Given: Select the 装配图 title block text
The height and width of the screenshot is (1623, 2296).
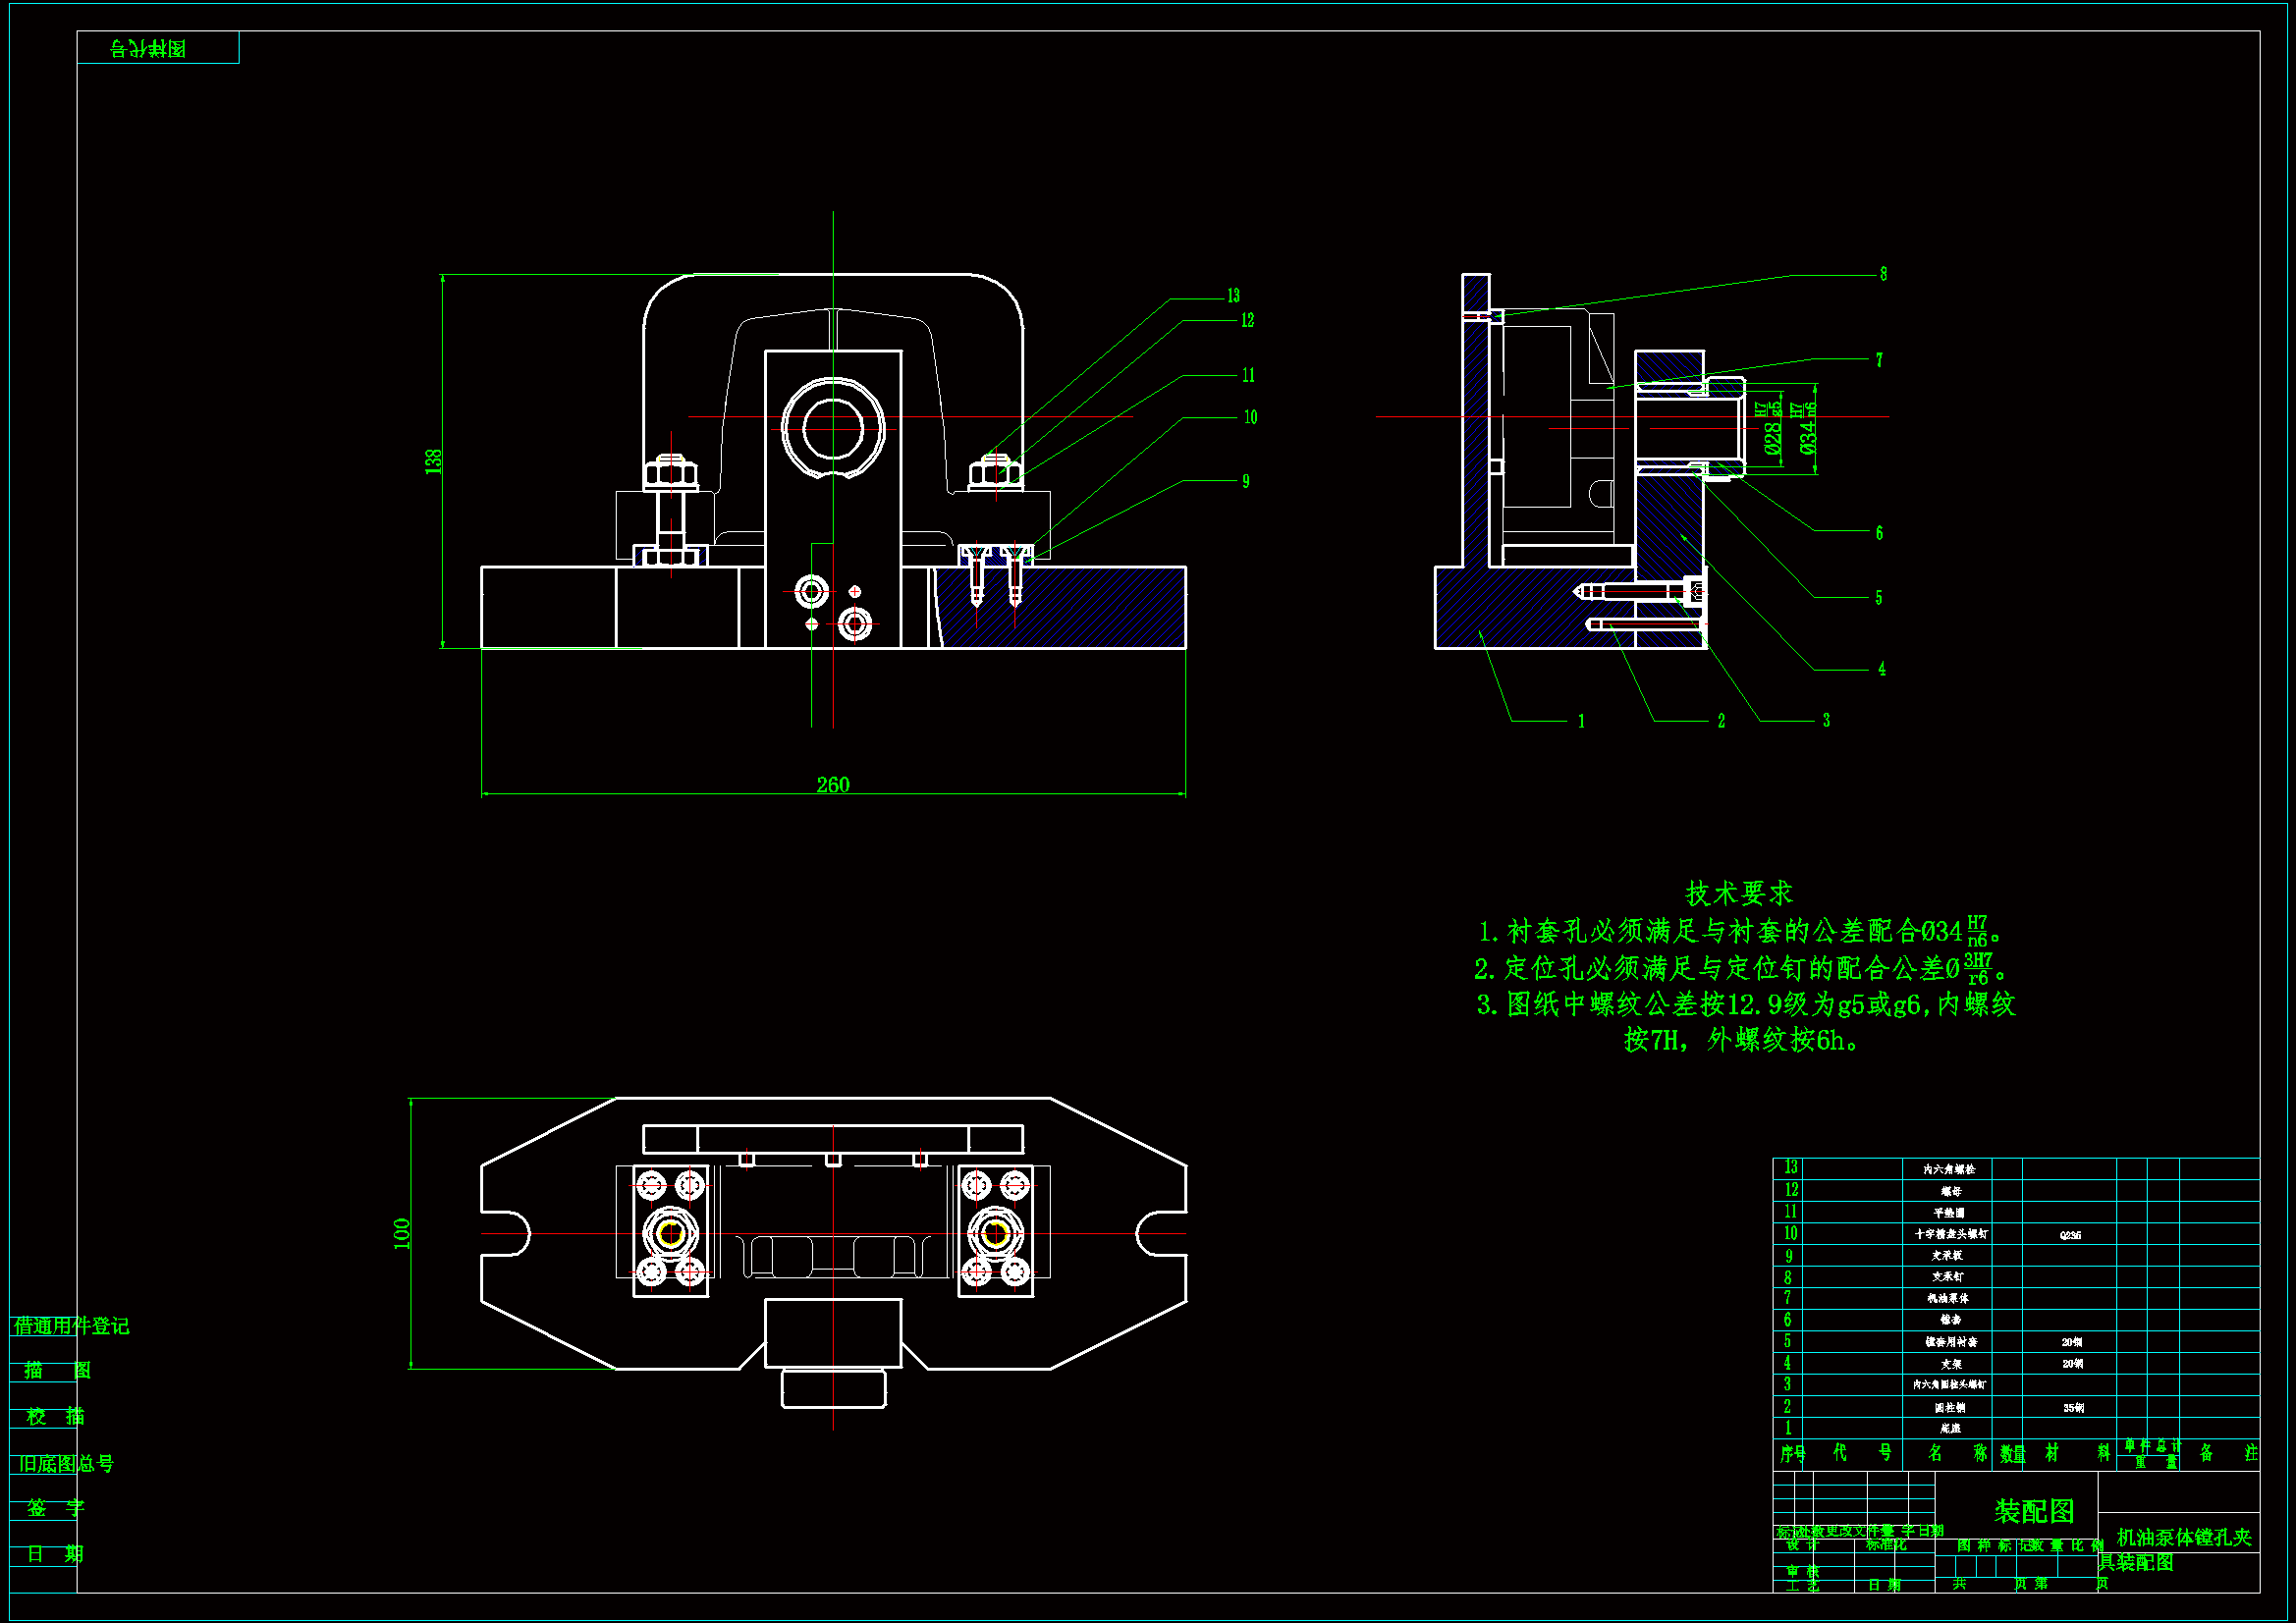Looking at the screenshot, I should pos(2034,1511).
